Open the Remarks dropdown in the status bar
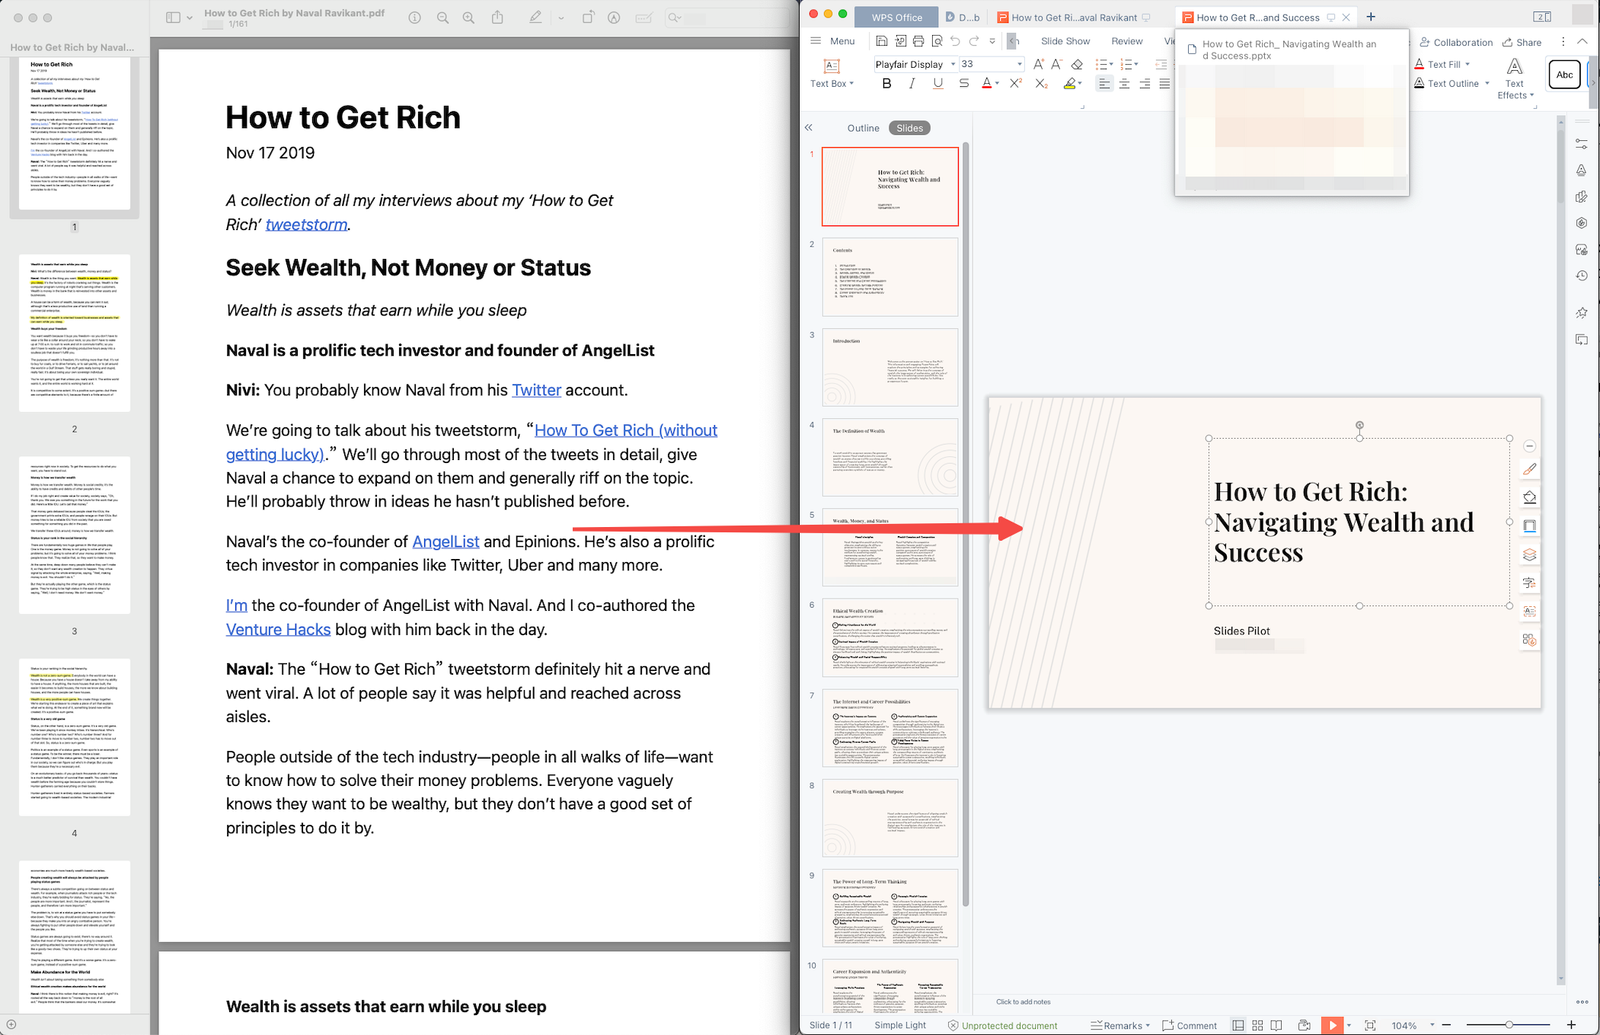1600x1035 pixels. coord(1120,1025)
